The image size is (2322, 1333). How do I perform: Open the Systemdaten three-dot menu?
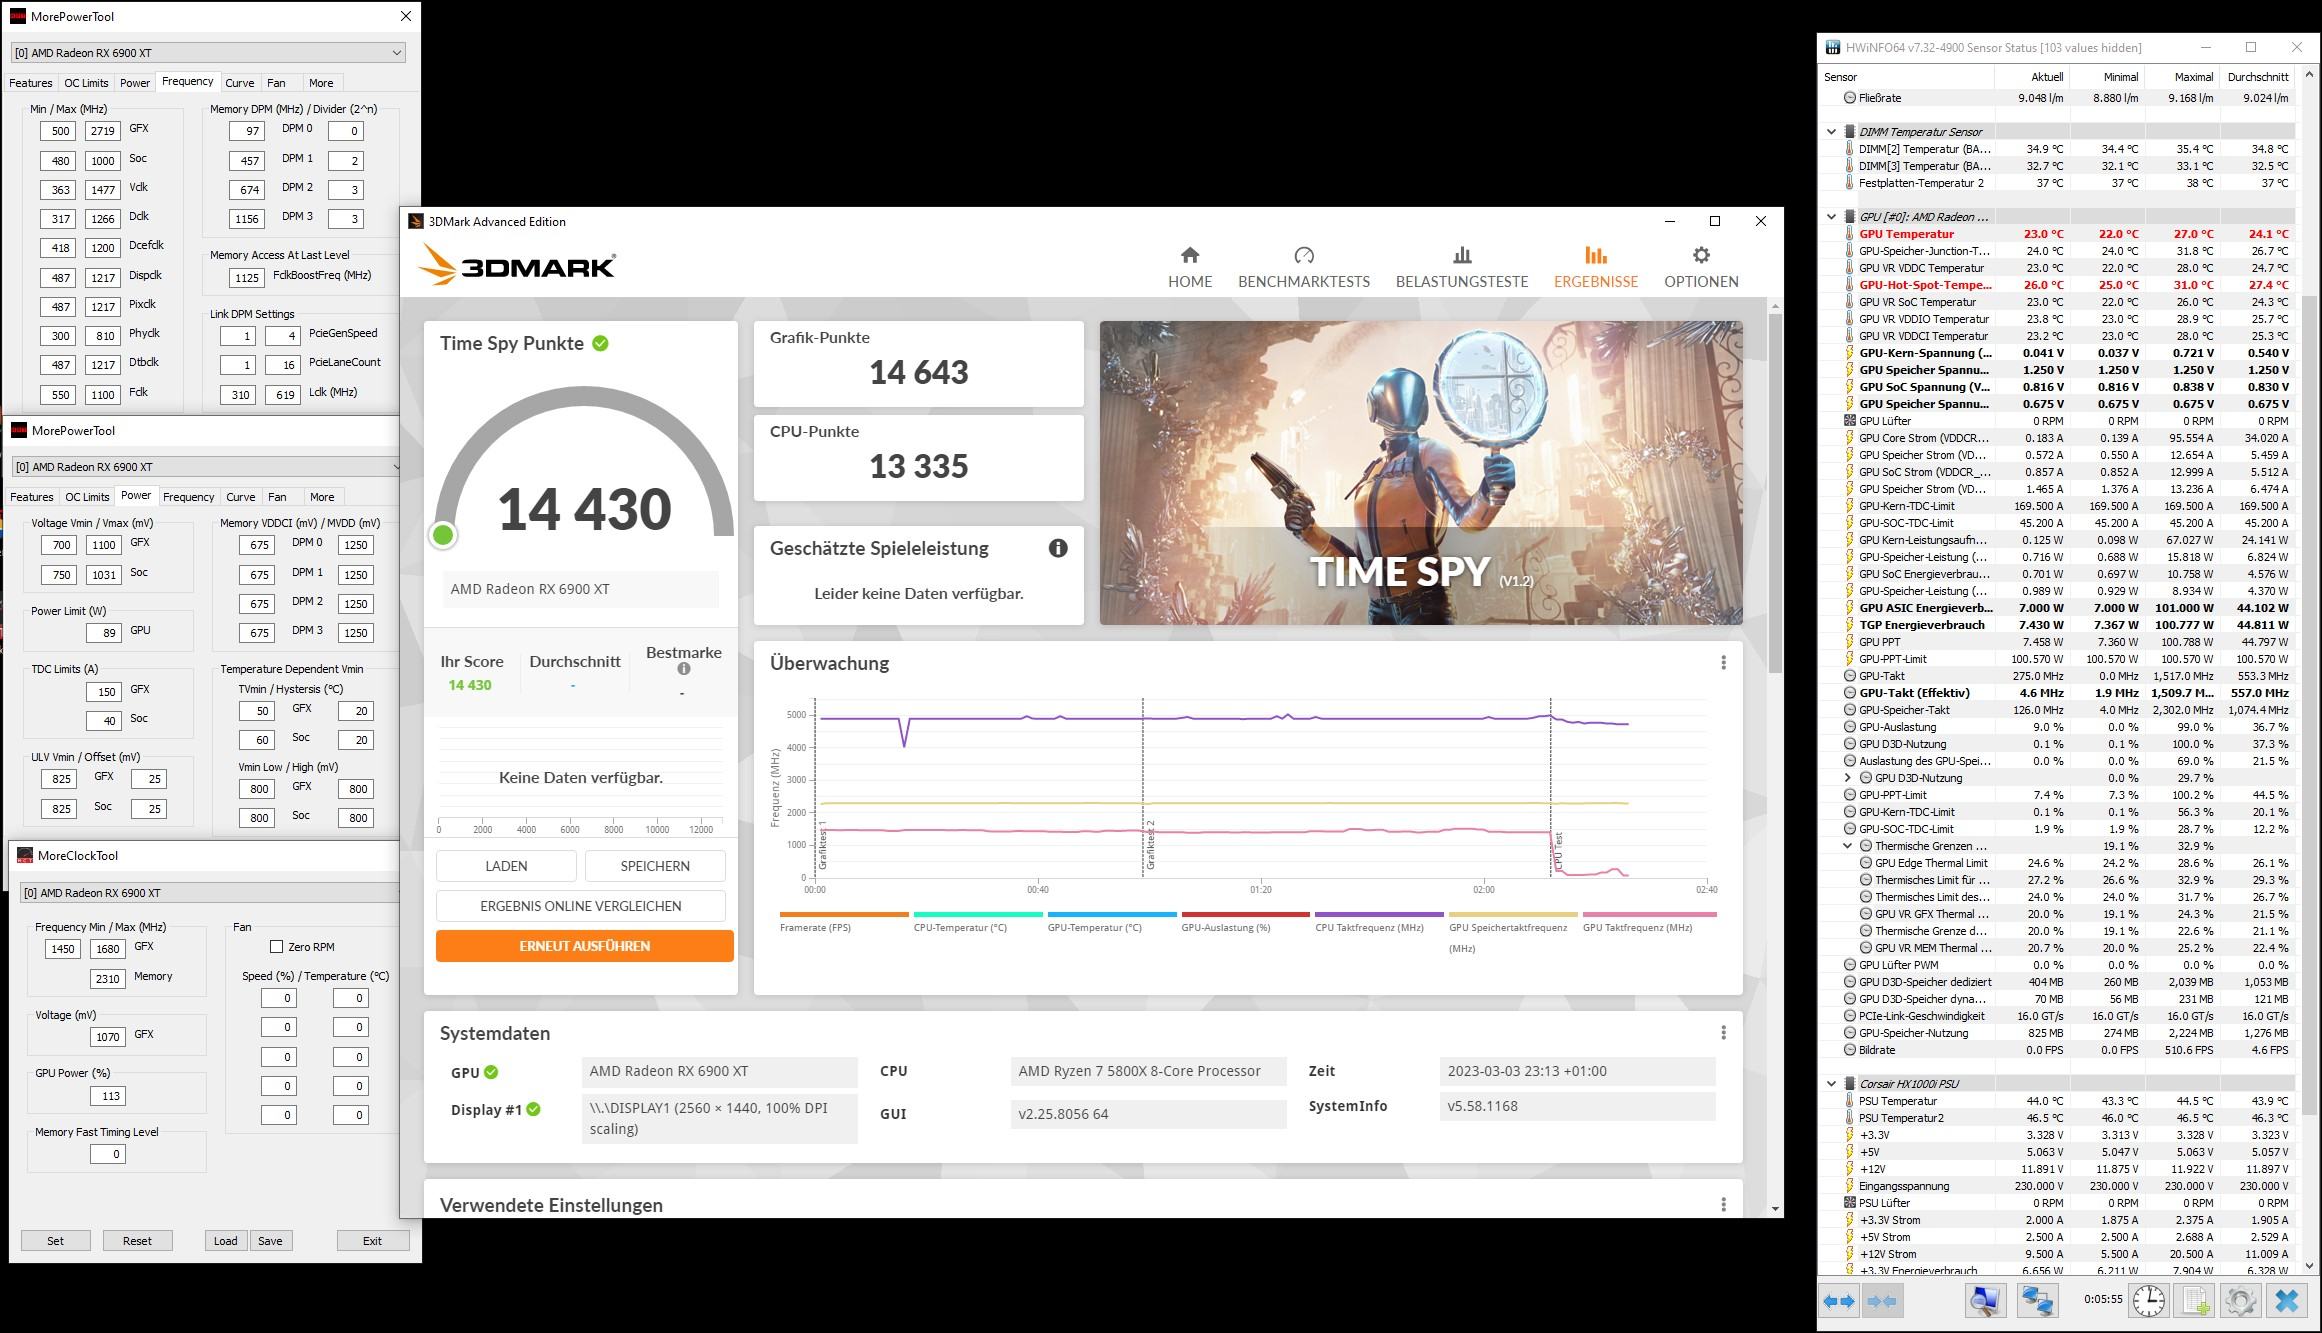point(1723,1033)
